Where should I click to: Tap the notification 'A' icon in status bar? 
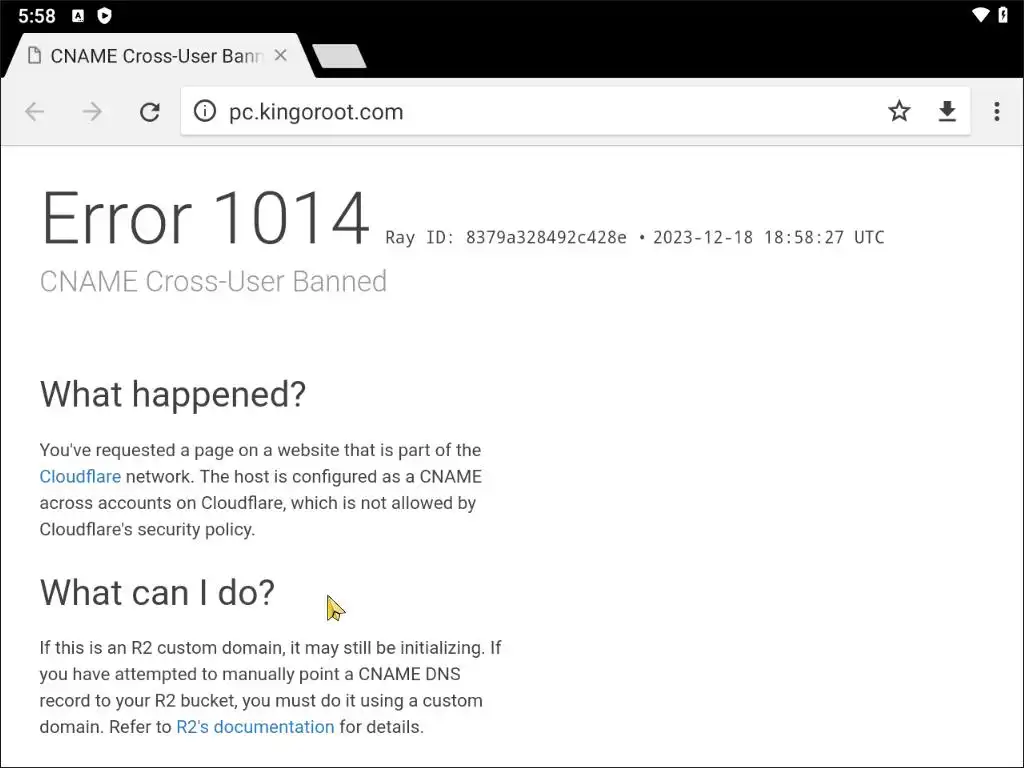point(78,16)
